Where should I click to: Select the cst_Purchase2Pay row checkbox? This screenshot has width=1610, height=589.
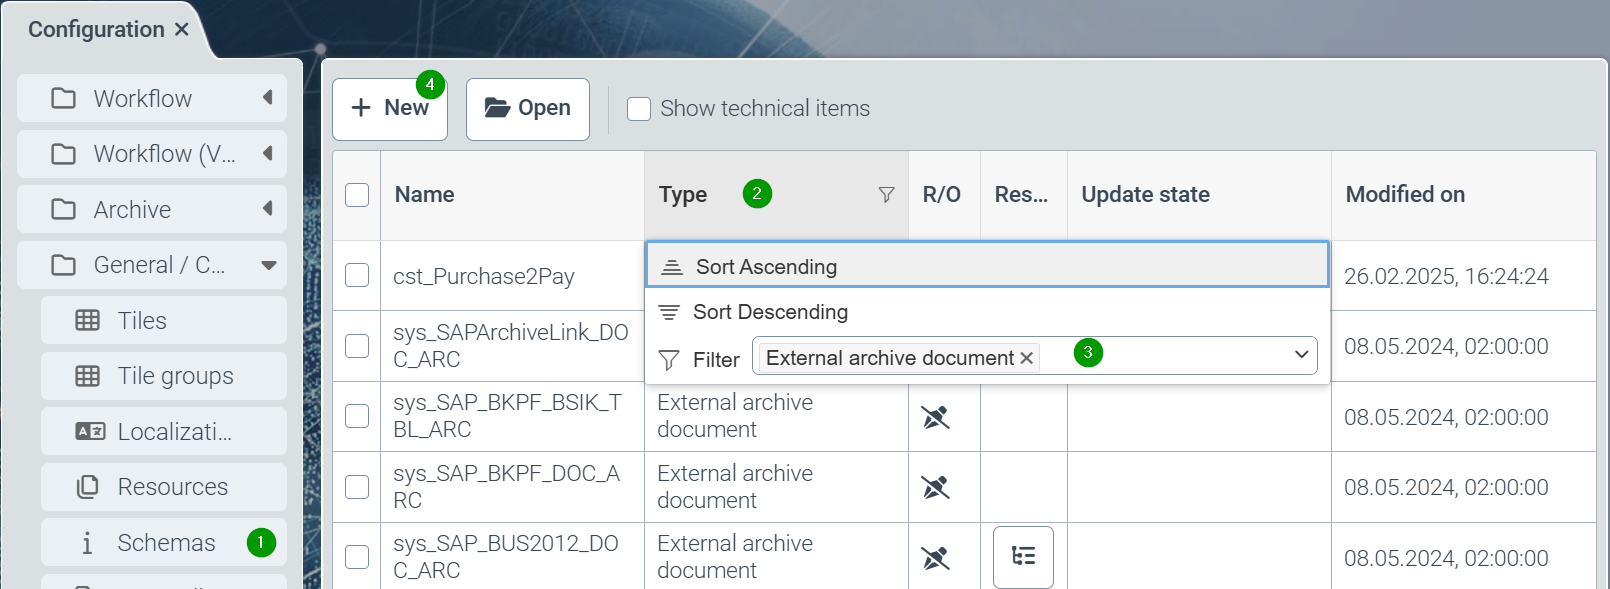click(x=357, y=275)
